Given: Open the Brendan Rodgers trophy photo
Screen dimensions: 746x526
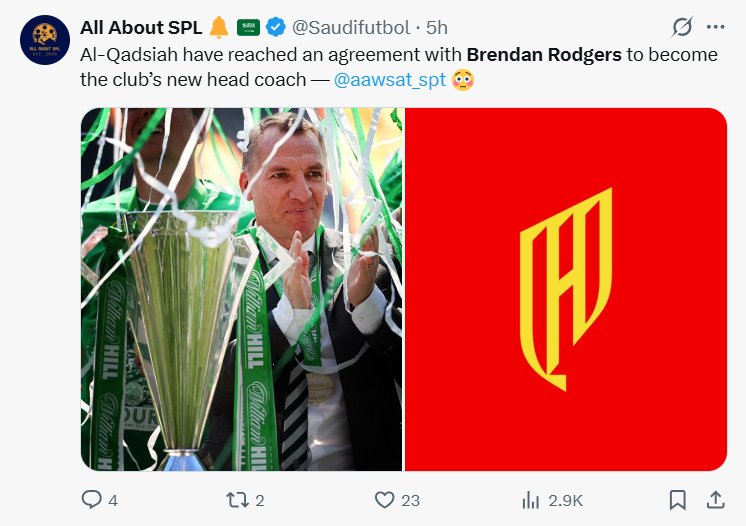Looking at the screenshot, I should point(242,289).
